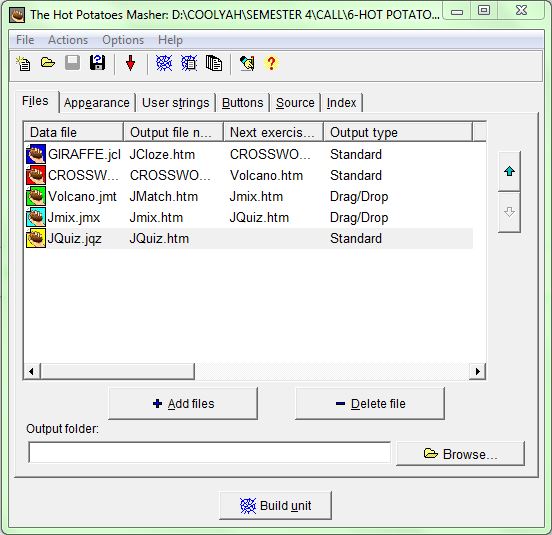Click the green Volcano.jmt file icon
This screenshot has width=552, height=535.
(x=36, y=196)
